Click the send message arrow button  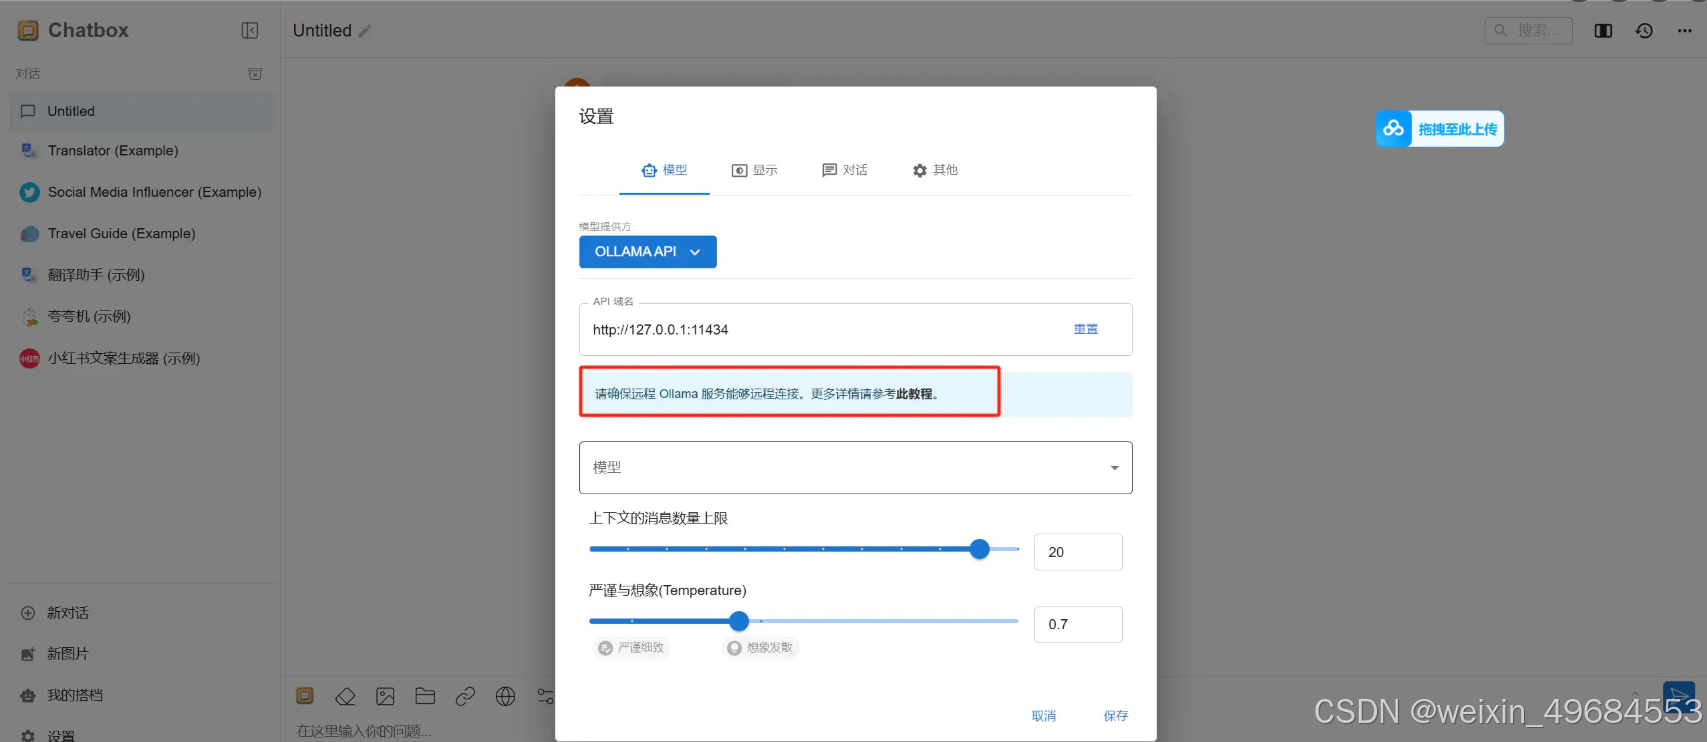coord(1679,695)
